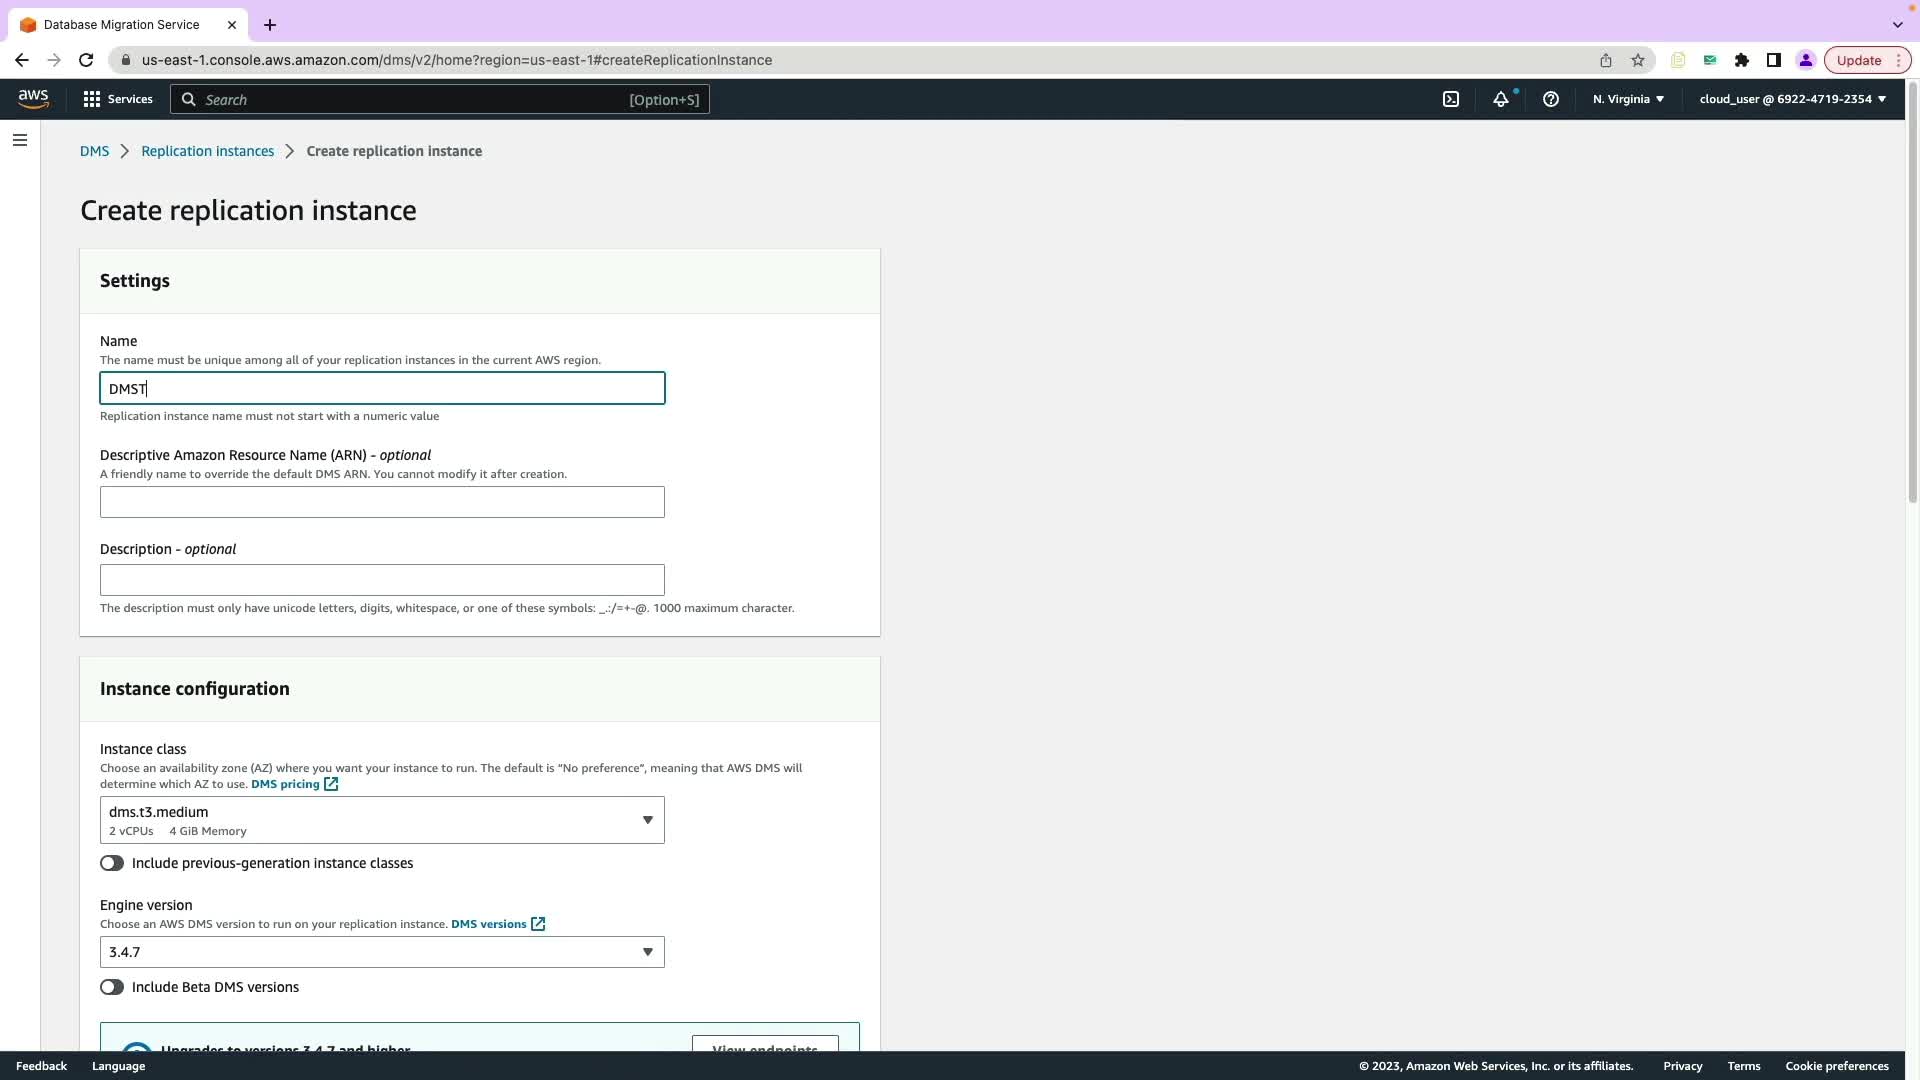This screenshot has width=1920, height=1080.
Task: Expand the side navigation hamburger menu
Action: tap(20, 140)
